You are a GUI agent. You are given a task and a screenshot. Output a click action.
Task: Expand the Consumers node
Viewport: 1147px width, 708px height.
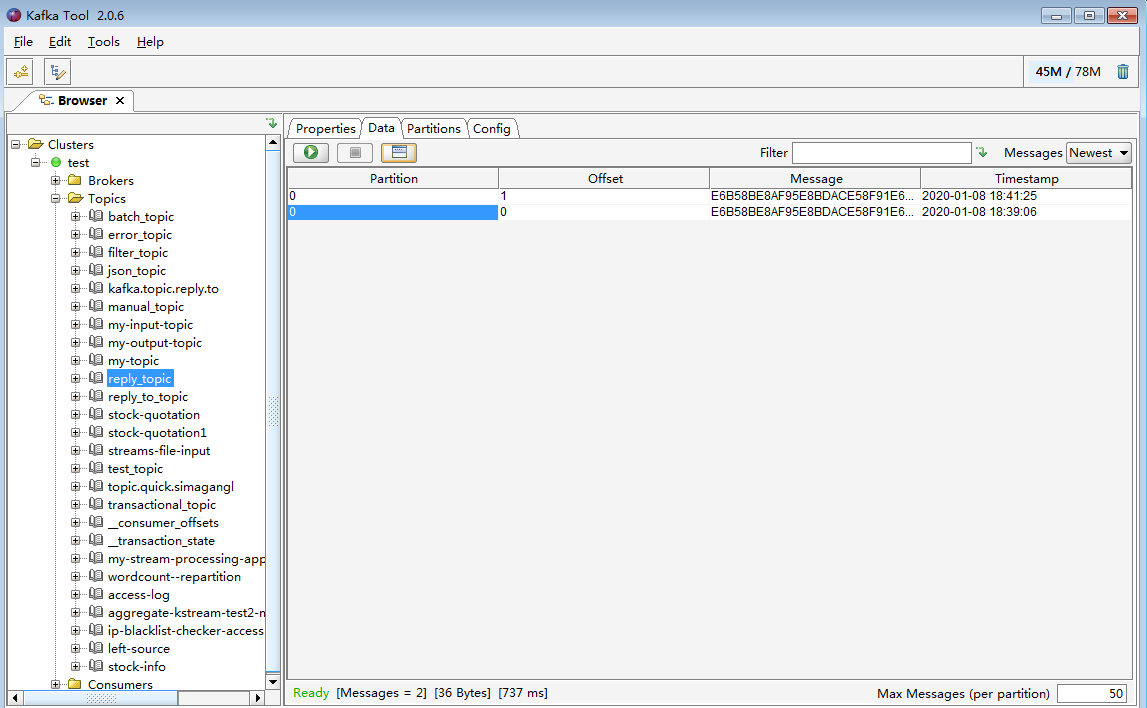click(x=56, y=684)
